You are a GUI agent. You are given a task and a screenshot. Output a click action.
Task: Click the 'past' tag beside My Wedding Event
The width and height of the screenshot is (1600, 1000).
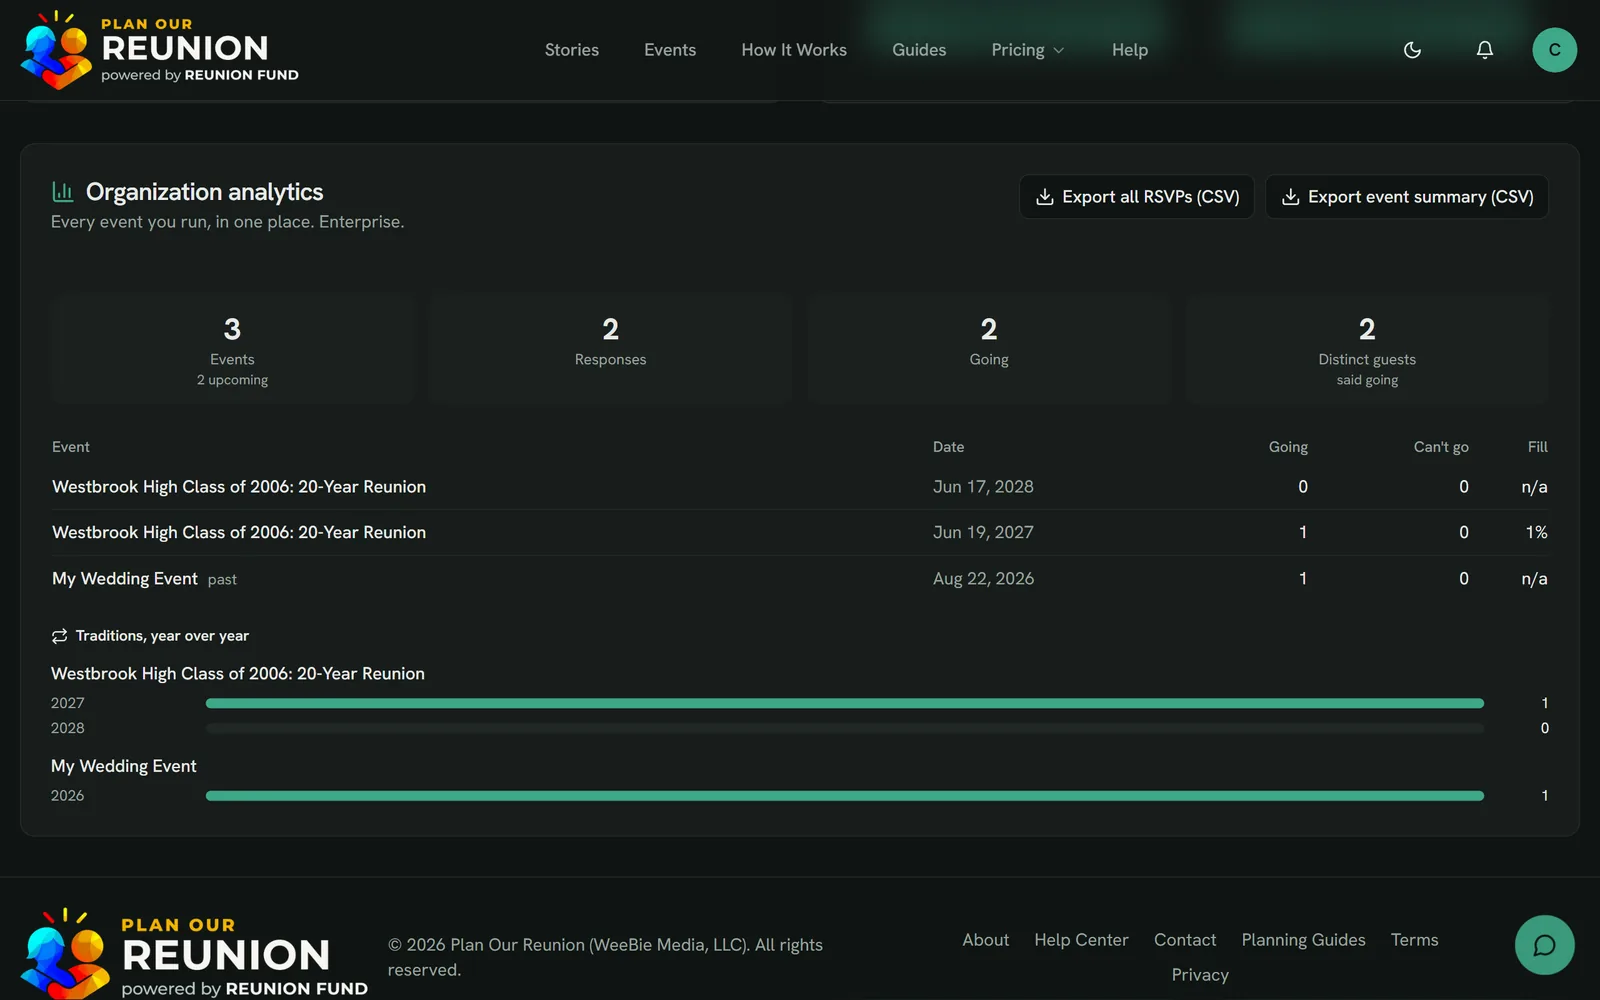click(x=222, y=580)
